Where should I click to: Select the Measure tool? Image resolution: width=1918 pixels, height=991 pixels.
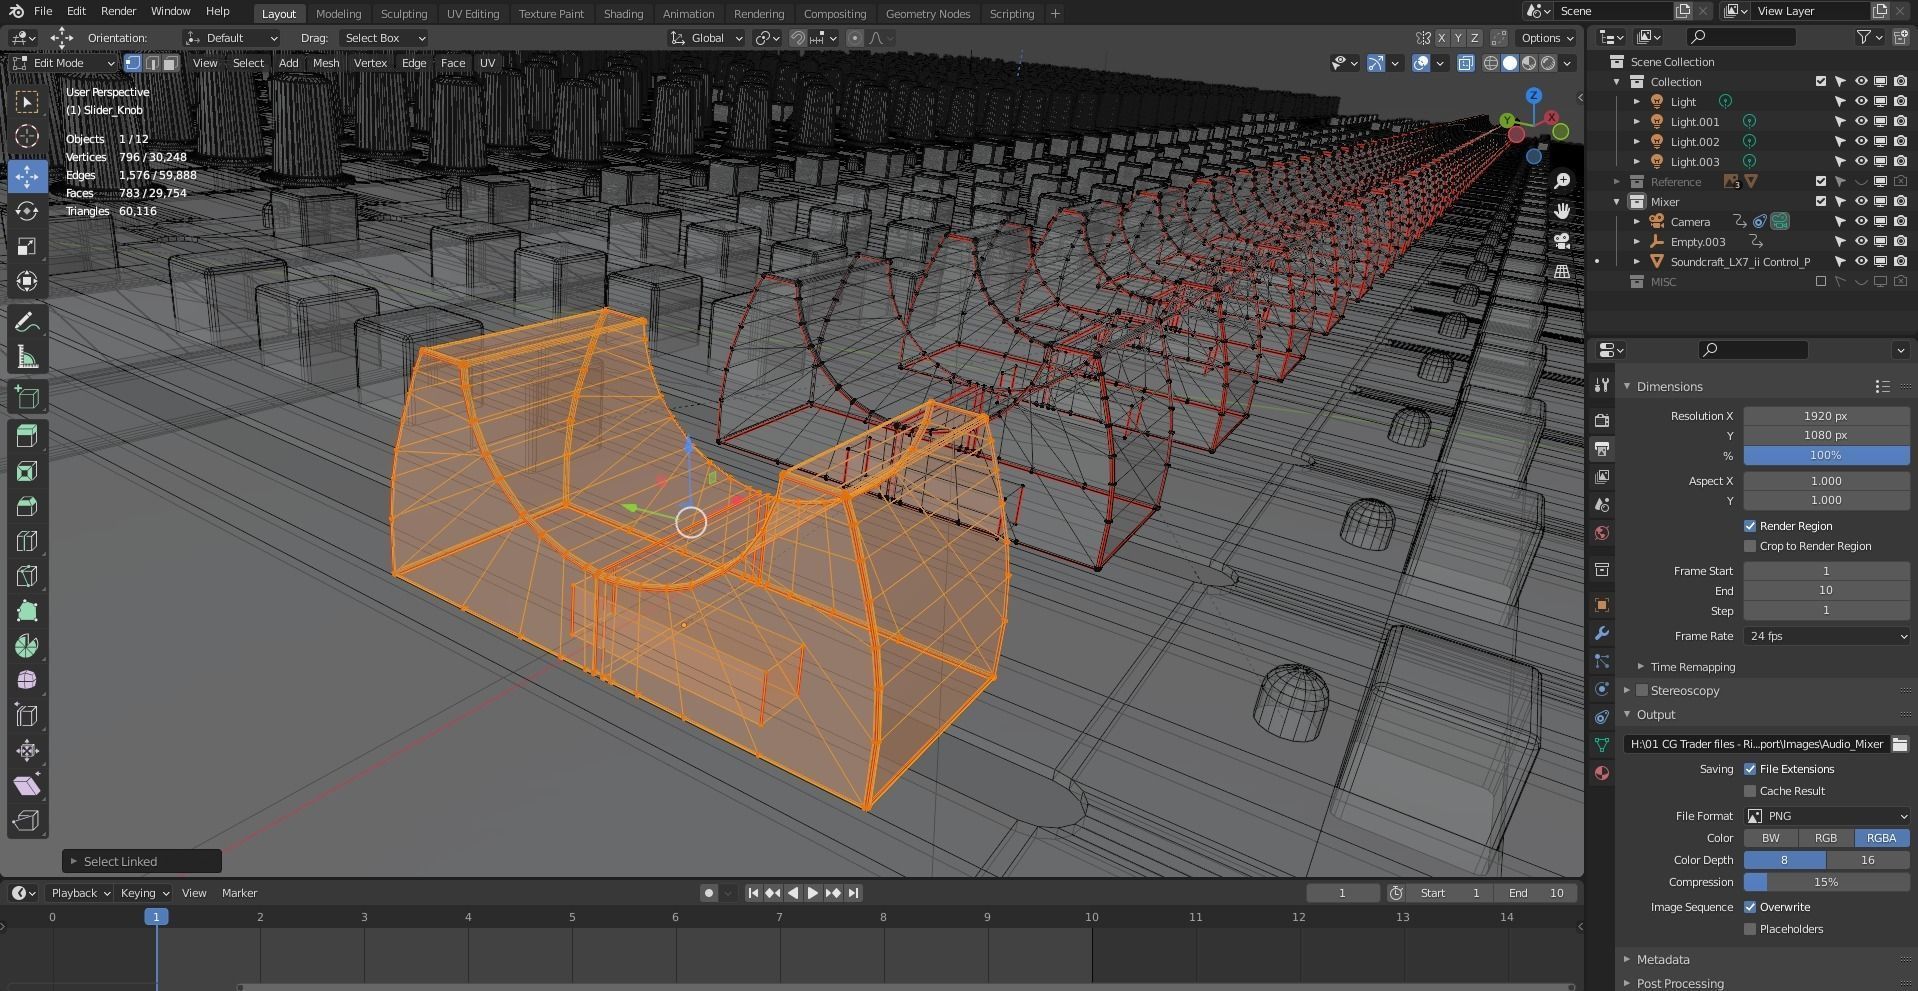click(x=27, y=357)
